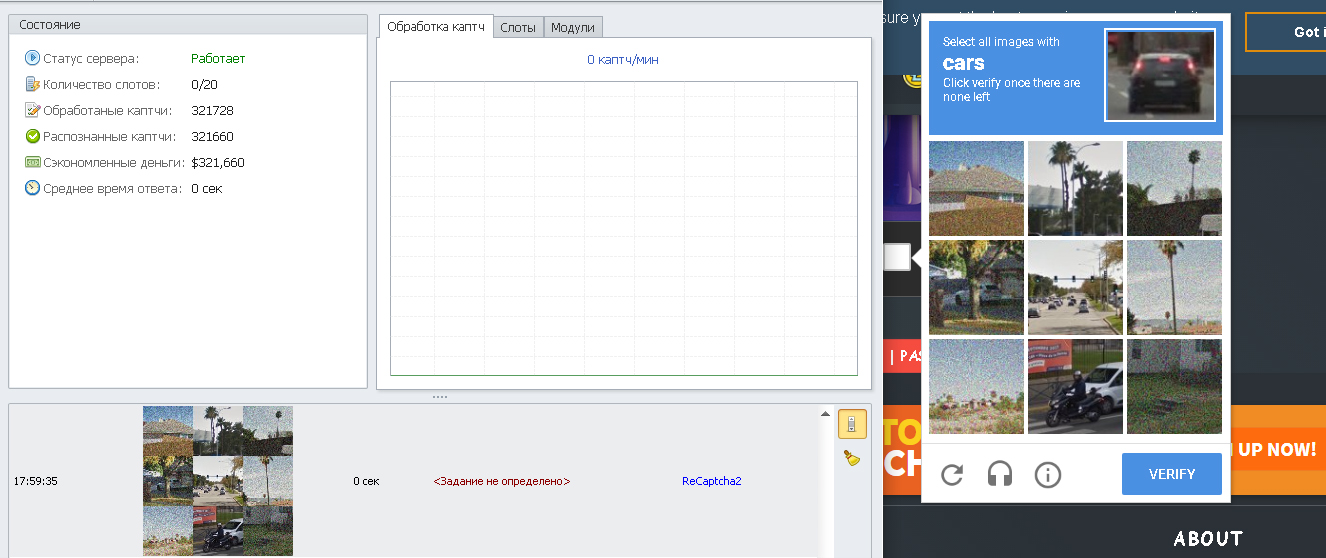1326x558 pixels.
Task: Select captcha tile with palms and streetlight
Action: (x=1075, y=188)
